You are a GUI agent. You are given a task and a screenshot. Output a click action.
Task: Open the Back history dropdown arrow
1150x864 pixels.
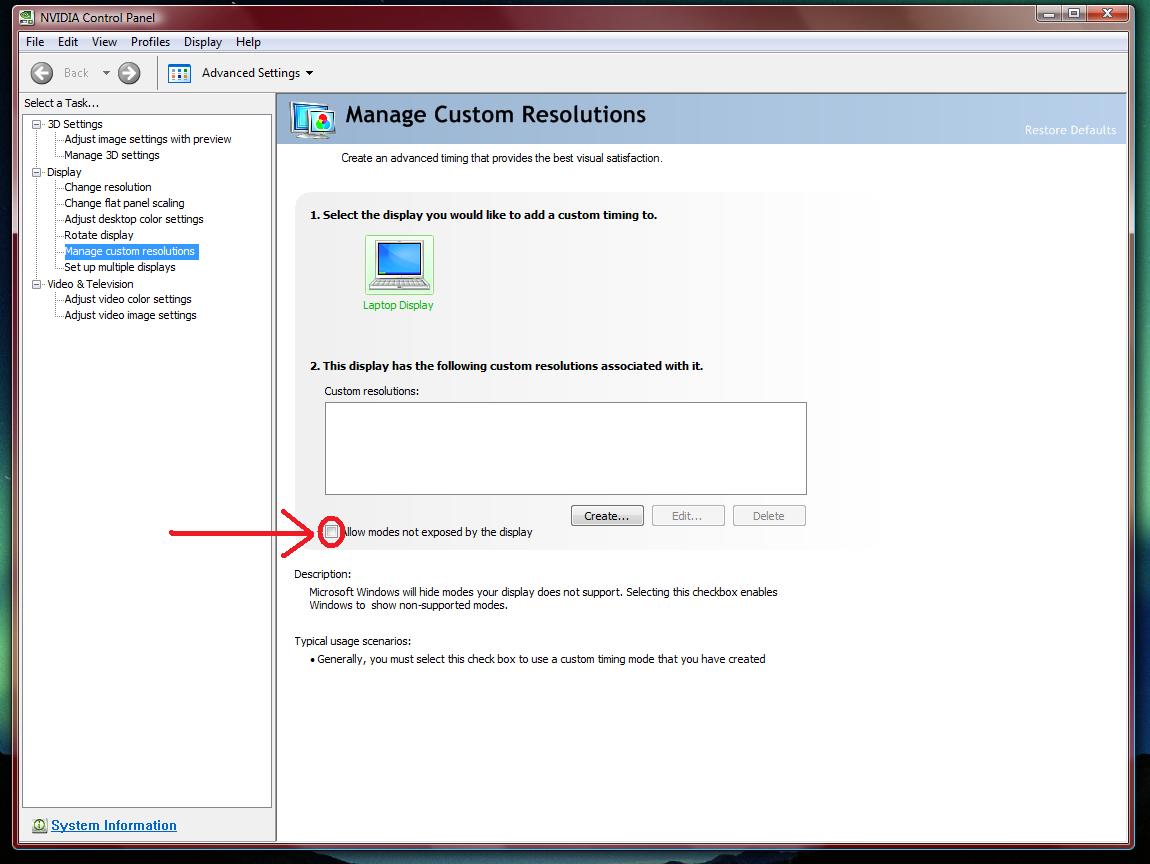pyautogui.click(x=106, y=73)
